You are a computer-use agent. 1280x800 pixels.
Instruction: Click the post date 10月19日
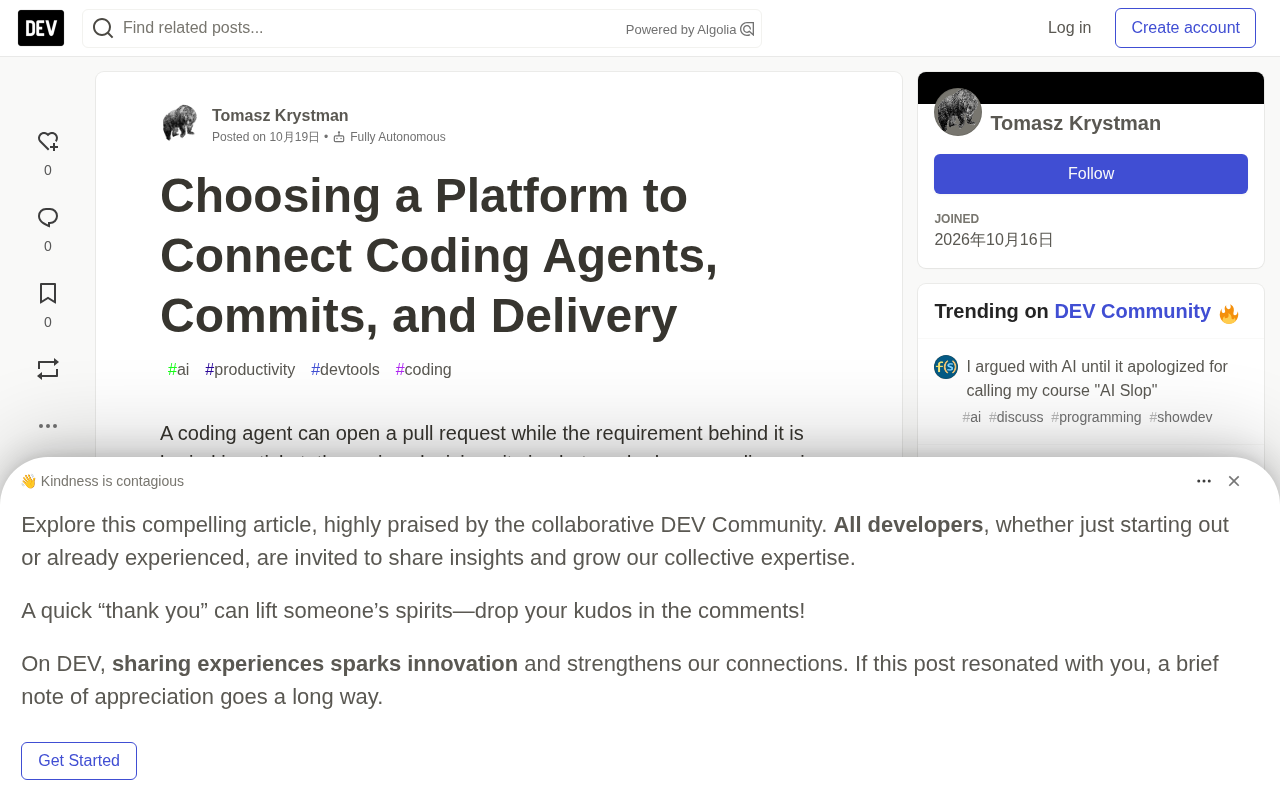[294, 137]
